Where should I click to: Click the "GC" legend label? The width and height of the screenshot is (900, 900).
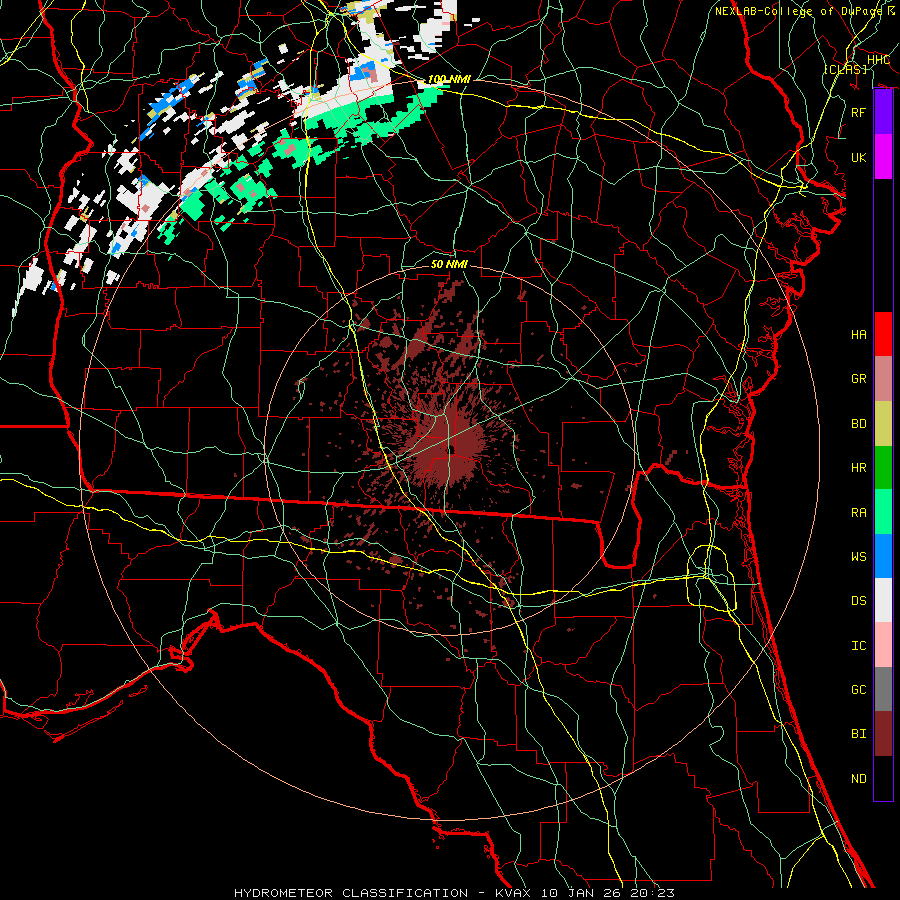point(859,690)
